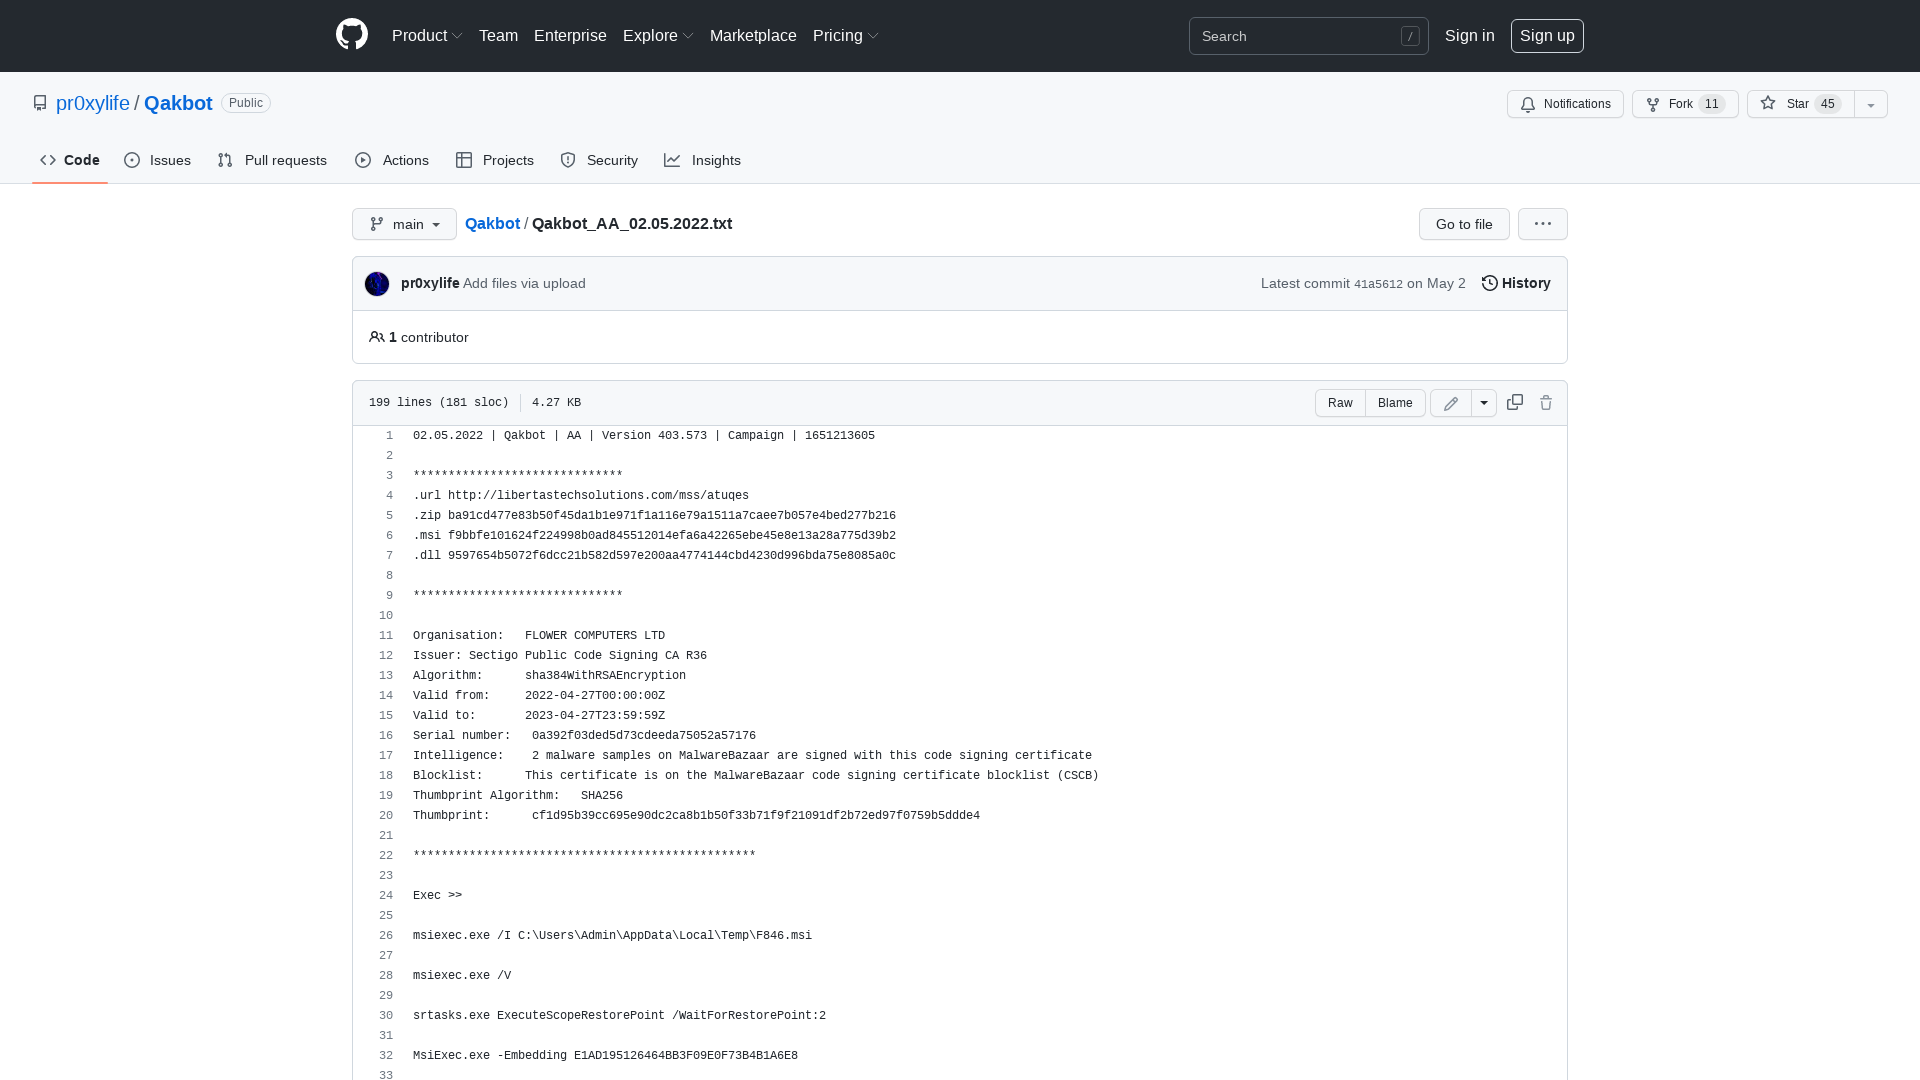This screenshot has width=1920, height=1080.
Task: Expand the Explore menu
Action: point(658,35)
